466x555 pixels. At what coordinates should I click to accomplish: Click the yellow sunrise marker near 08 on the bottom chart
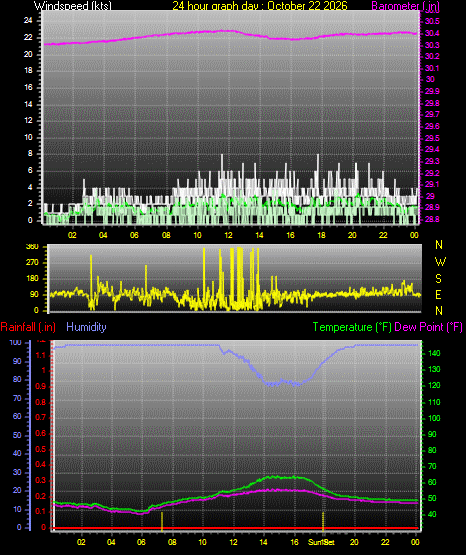point(162,521)
